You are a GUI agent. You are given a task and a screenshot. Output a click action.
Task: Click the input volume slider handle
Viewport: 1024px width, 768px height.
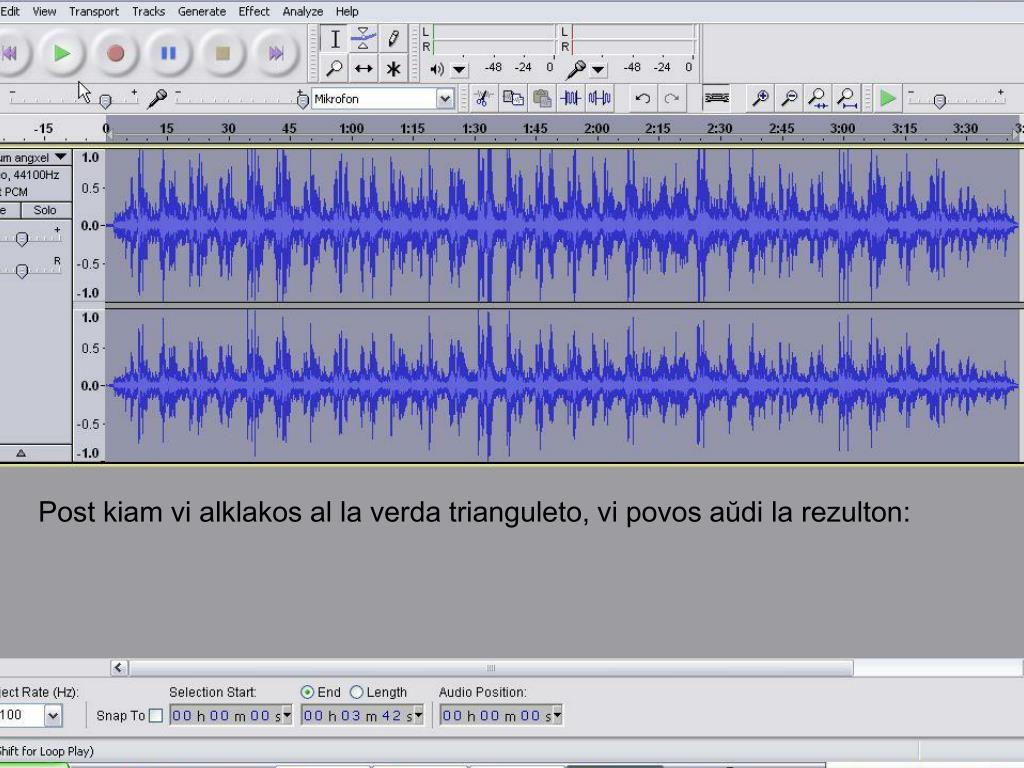pyautogui.click(x=302, y=101)
